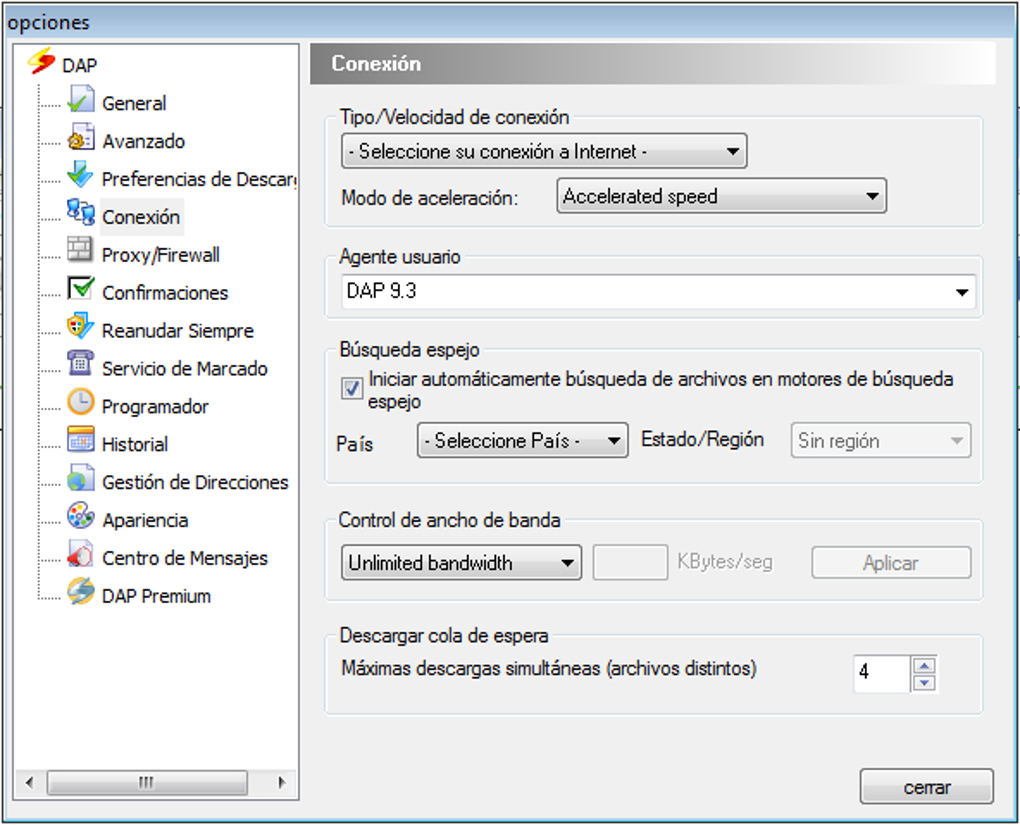Screen dimensions: 1020x825
Task: Click the Proxy/Firewall brick wall icon
Action: click(x=81, y=251)
